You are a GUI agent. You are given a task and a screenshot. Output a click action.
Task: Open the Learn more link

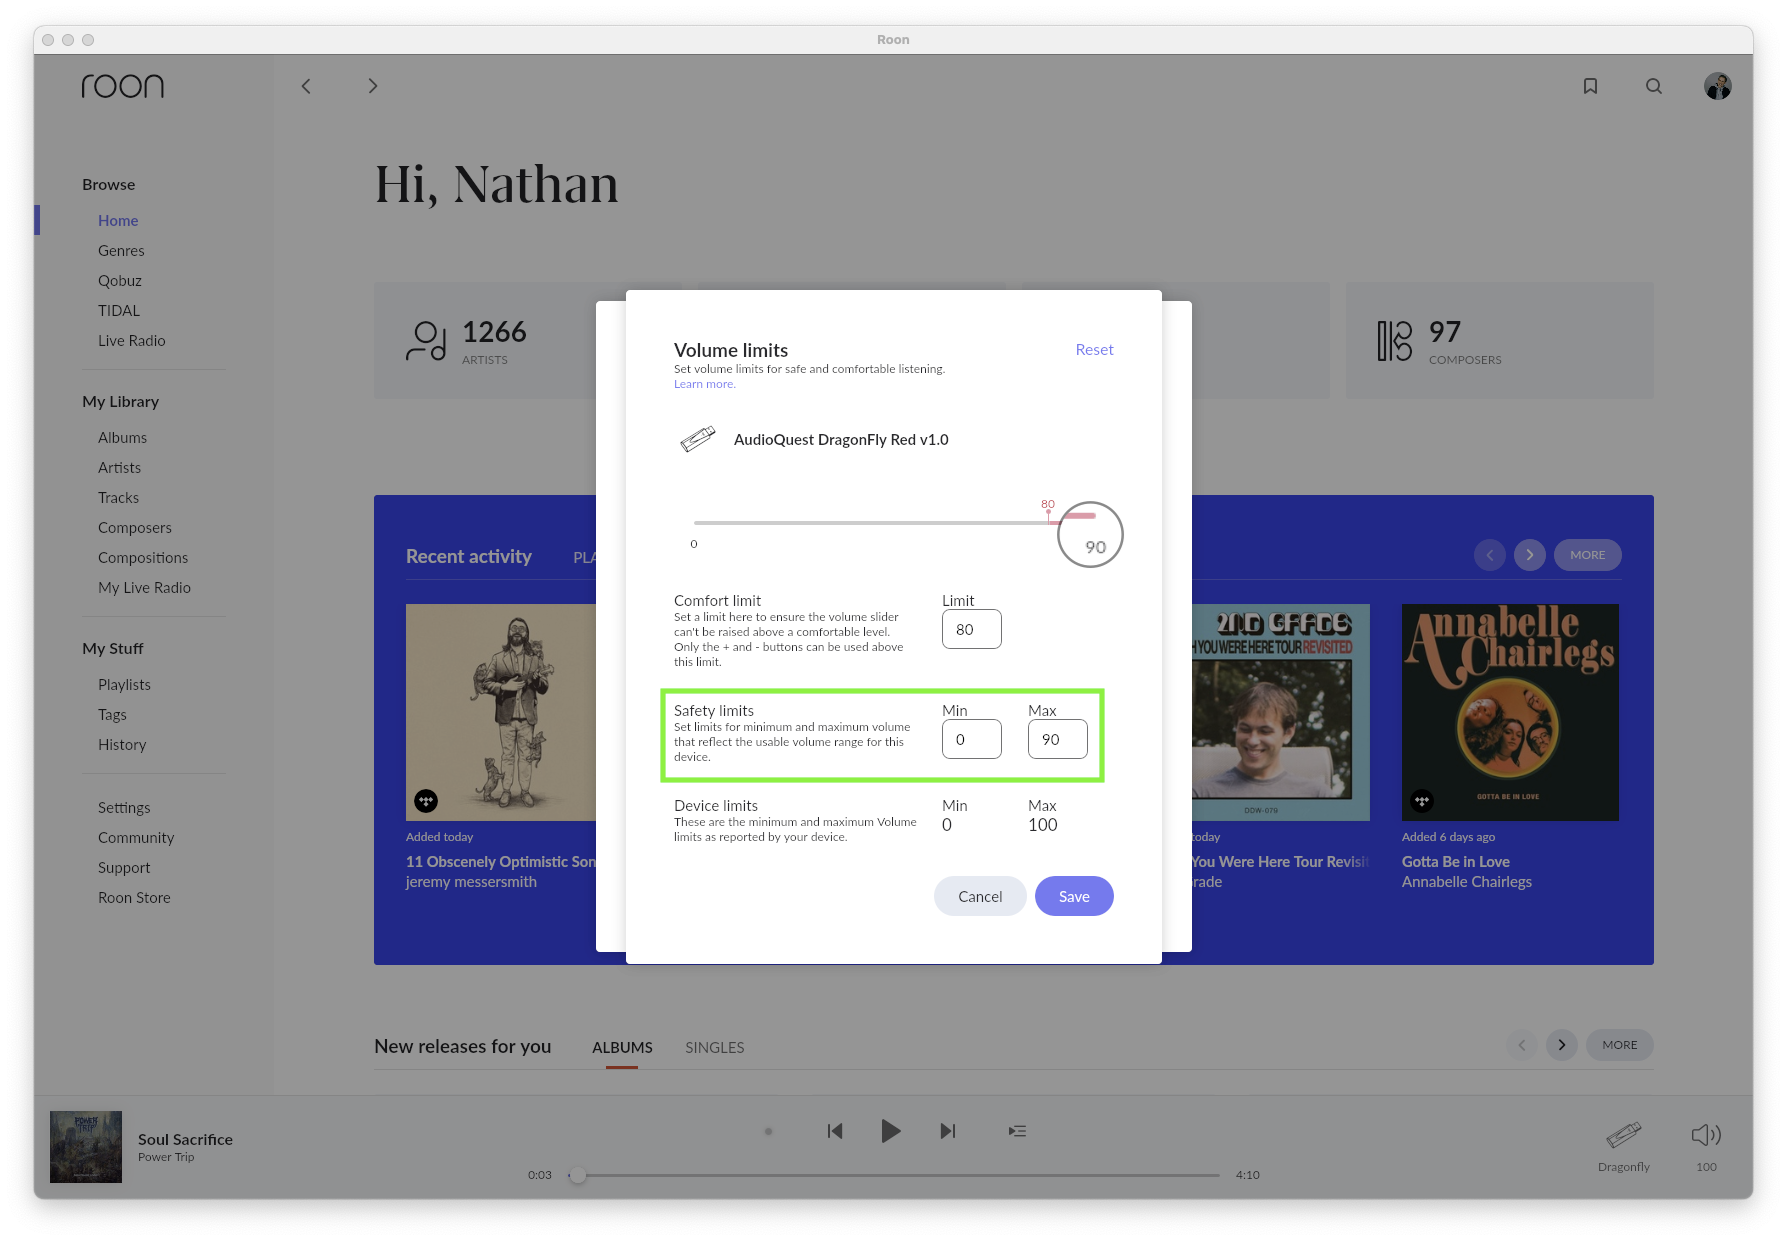[704, 384]
